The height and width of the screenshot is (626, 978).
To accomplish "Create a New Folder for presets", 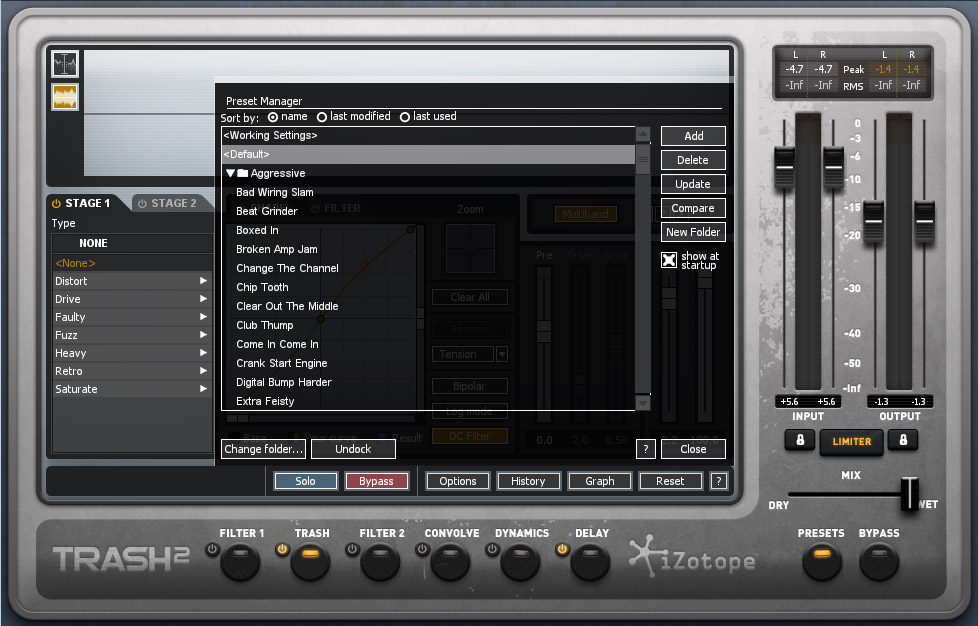I will click(692, 232).
